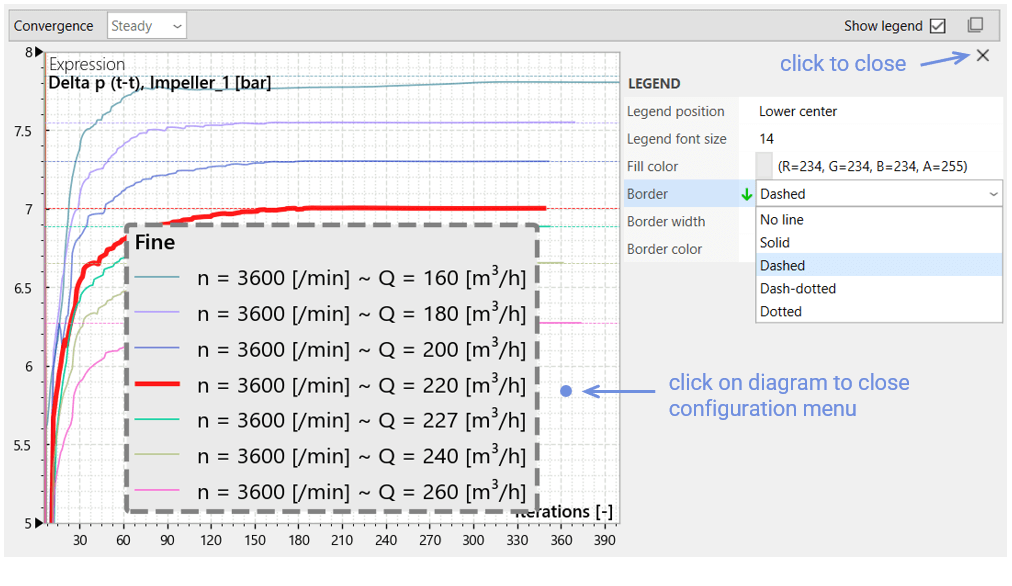Viewport: 1012px width, 586px height.
Task: Pick Dashed from the border list
Action: tap(879, 265)
